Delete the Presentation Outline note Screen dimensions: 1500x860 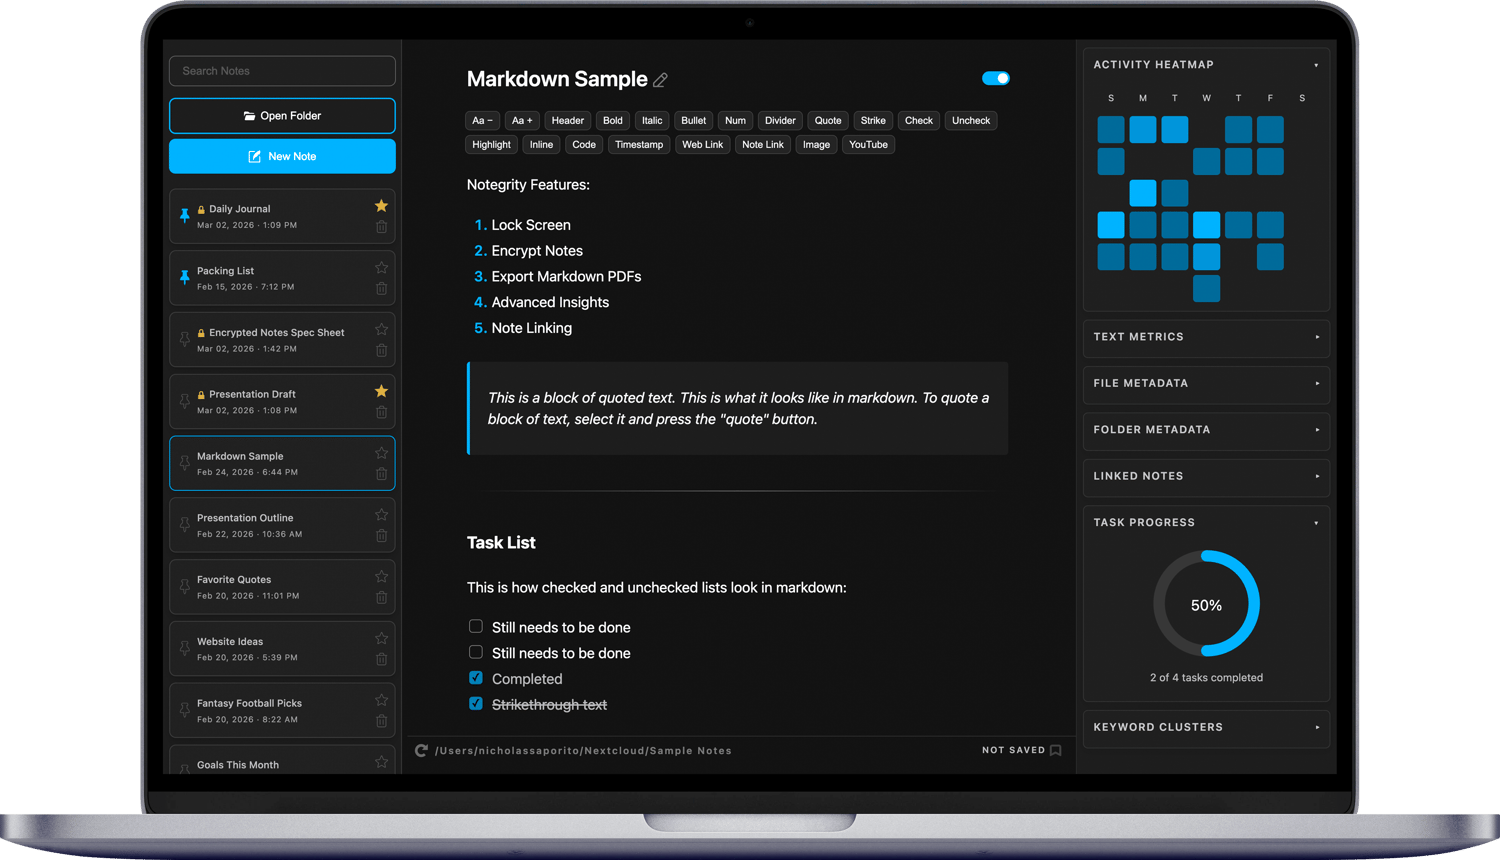381,536
